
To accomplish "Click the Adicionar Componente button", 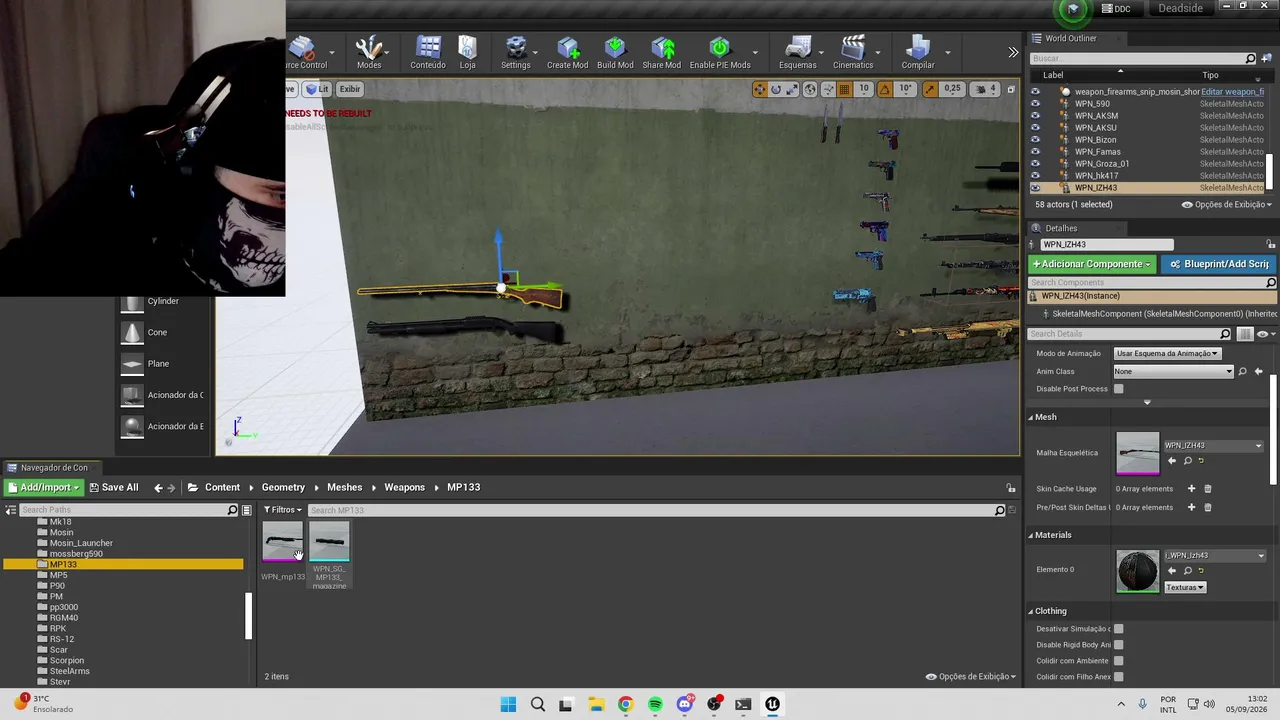I will tap(1092, 264).
